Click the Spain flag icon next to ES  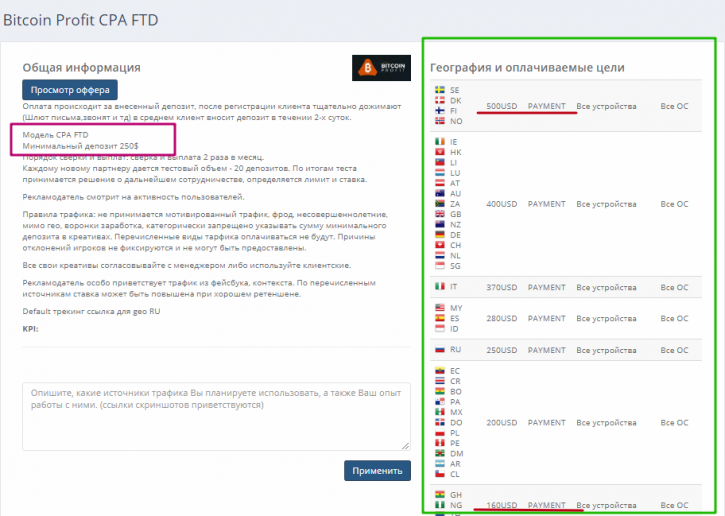440,318
